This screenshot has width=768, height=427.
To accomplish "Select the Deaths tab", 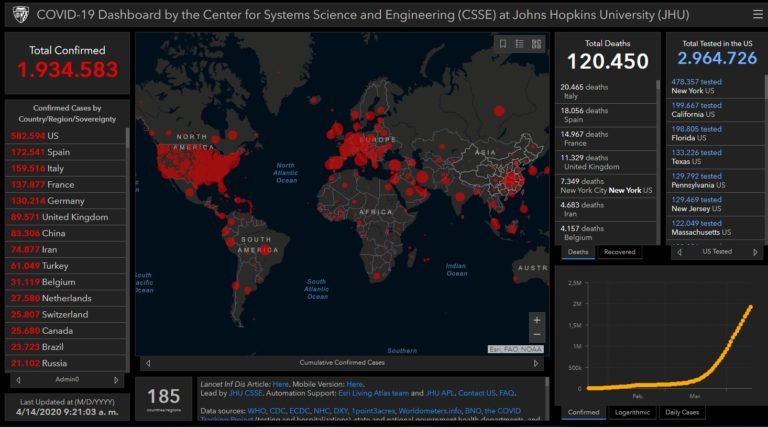I will (578, 252).
